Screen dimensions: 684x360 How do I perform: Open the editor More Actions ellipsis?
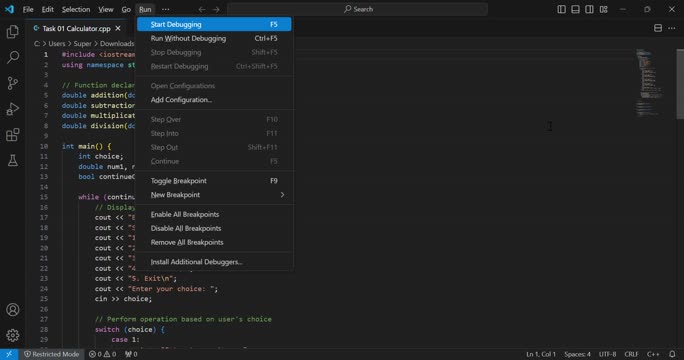click(671, 28)
